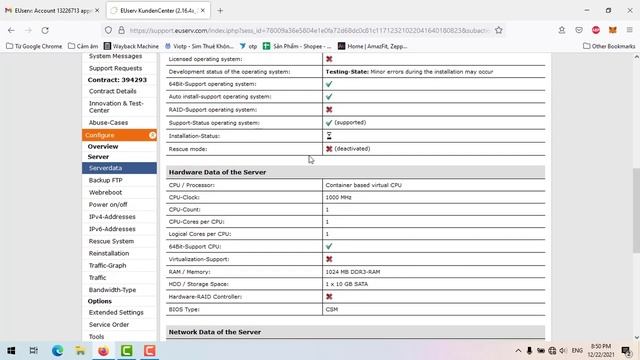Viewport: 640px width, 360px height.
Task: Open Traffic-Graph page
Action: [x=108, y=265]
